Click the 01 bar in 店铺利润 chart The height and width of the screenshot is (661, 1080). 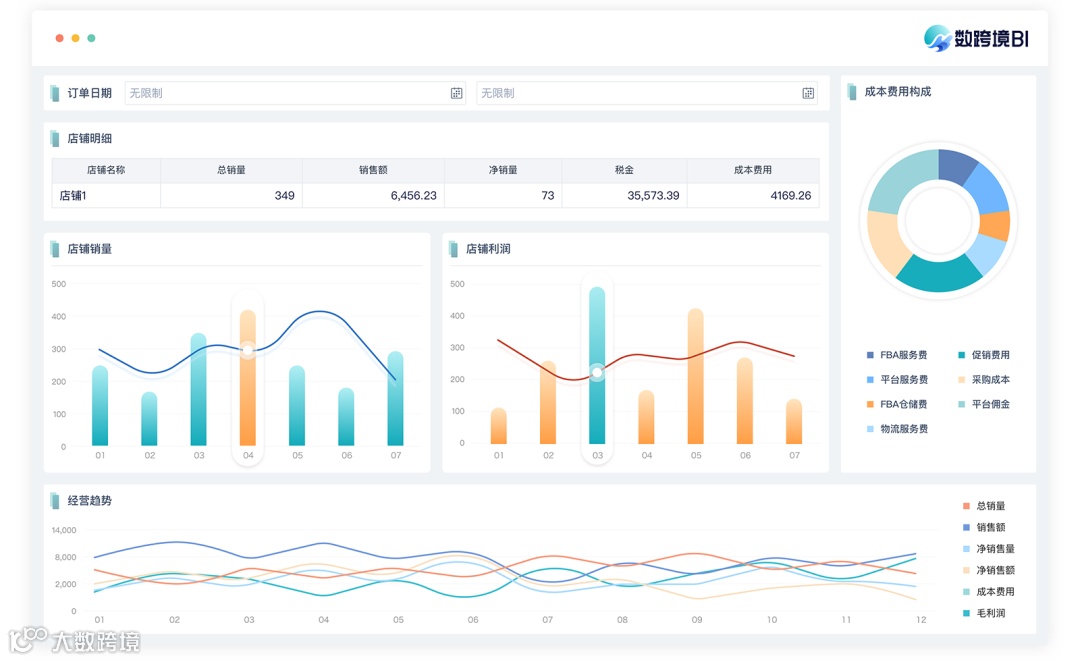pyautogui.click(x=499, y=426)
